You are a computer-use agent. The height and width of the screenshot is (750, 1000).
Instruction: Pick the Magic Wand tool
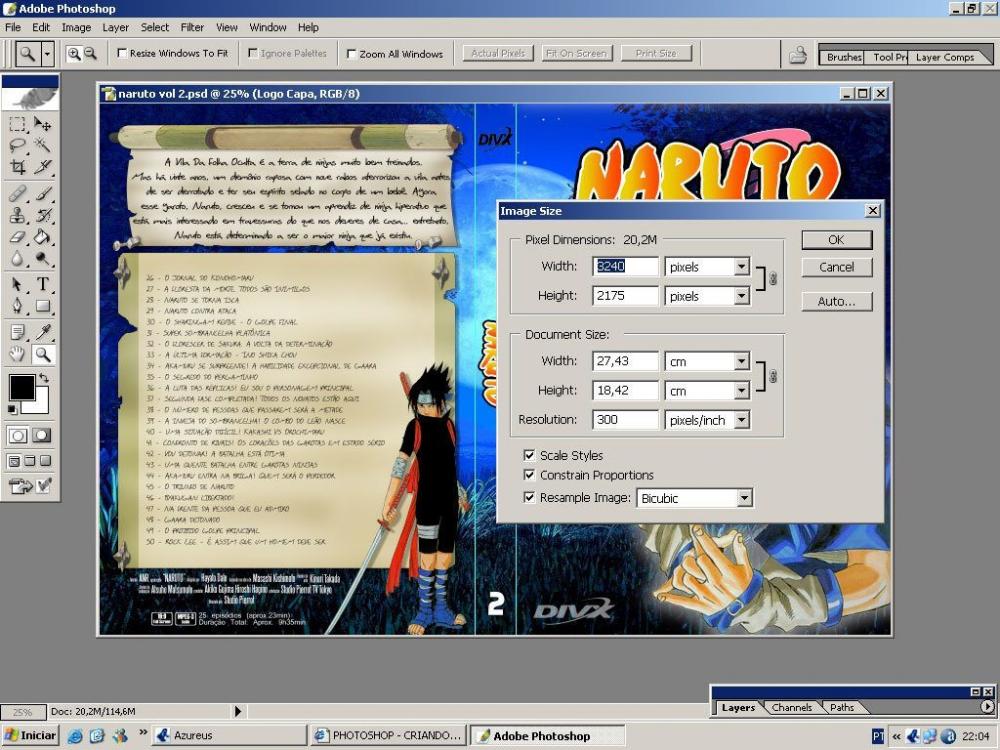coord(43,146)
